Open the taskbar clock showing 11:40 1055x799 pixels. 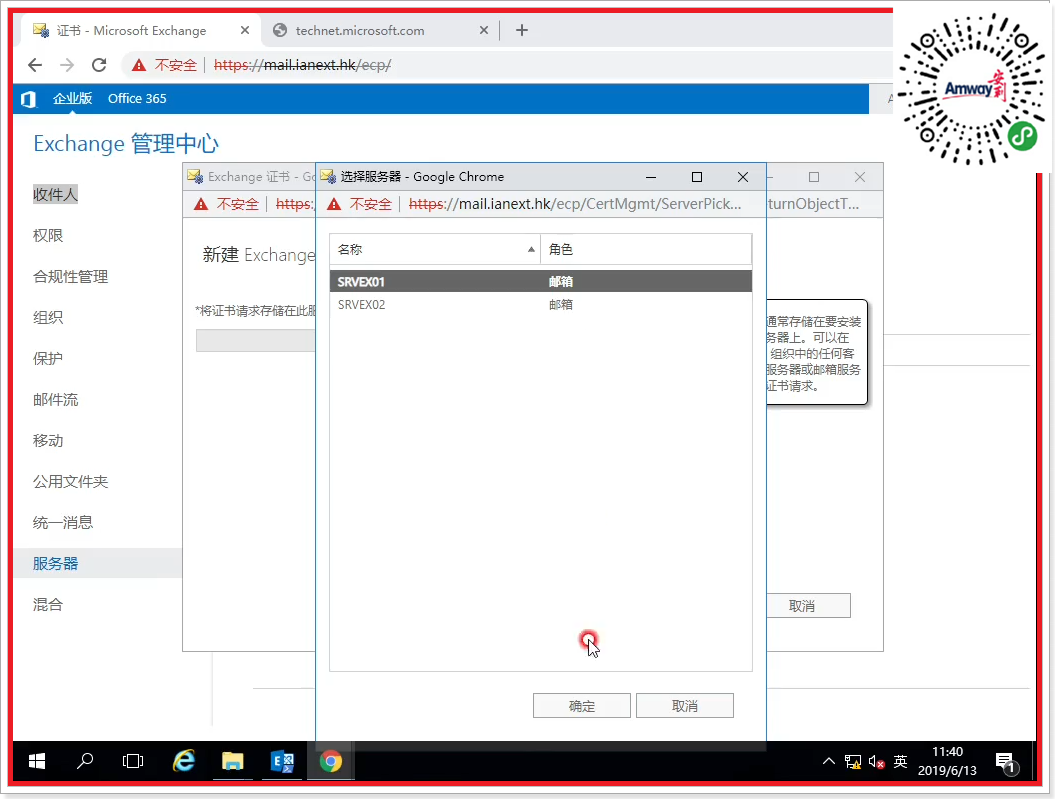click(947, 761)
